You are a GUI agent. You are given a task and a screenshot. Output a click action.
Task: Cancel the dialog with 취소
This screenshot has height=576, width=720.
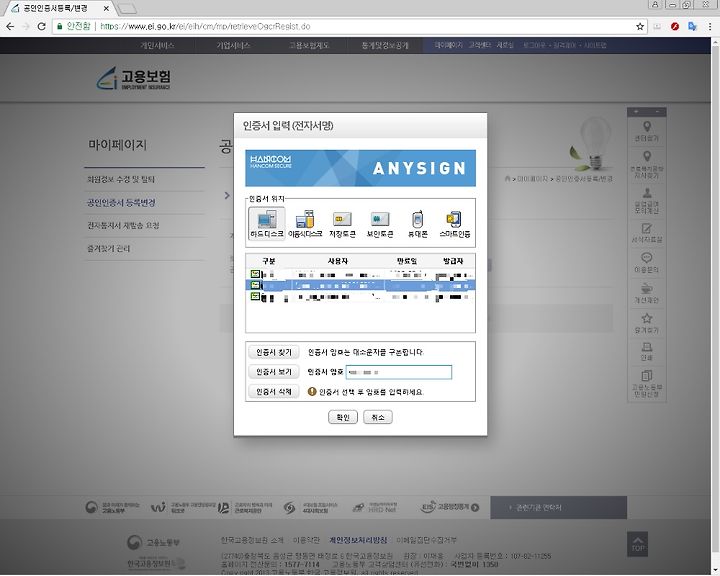click(377, 417)
